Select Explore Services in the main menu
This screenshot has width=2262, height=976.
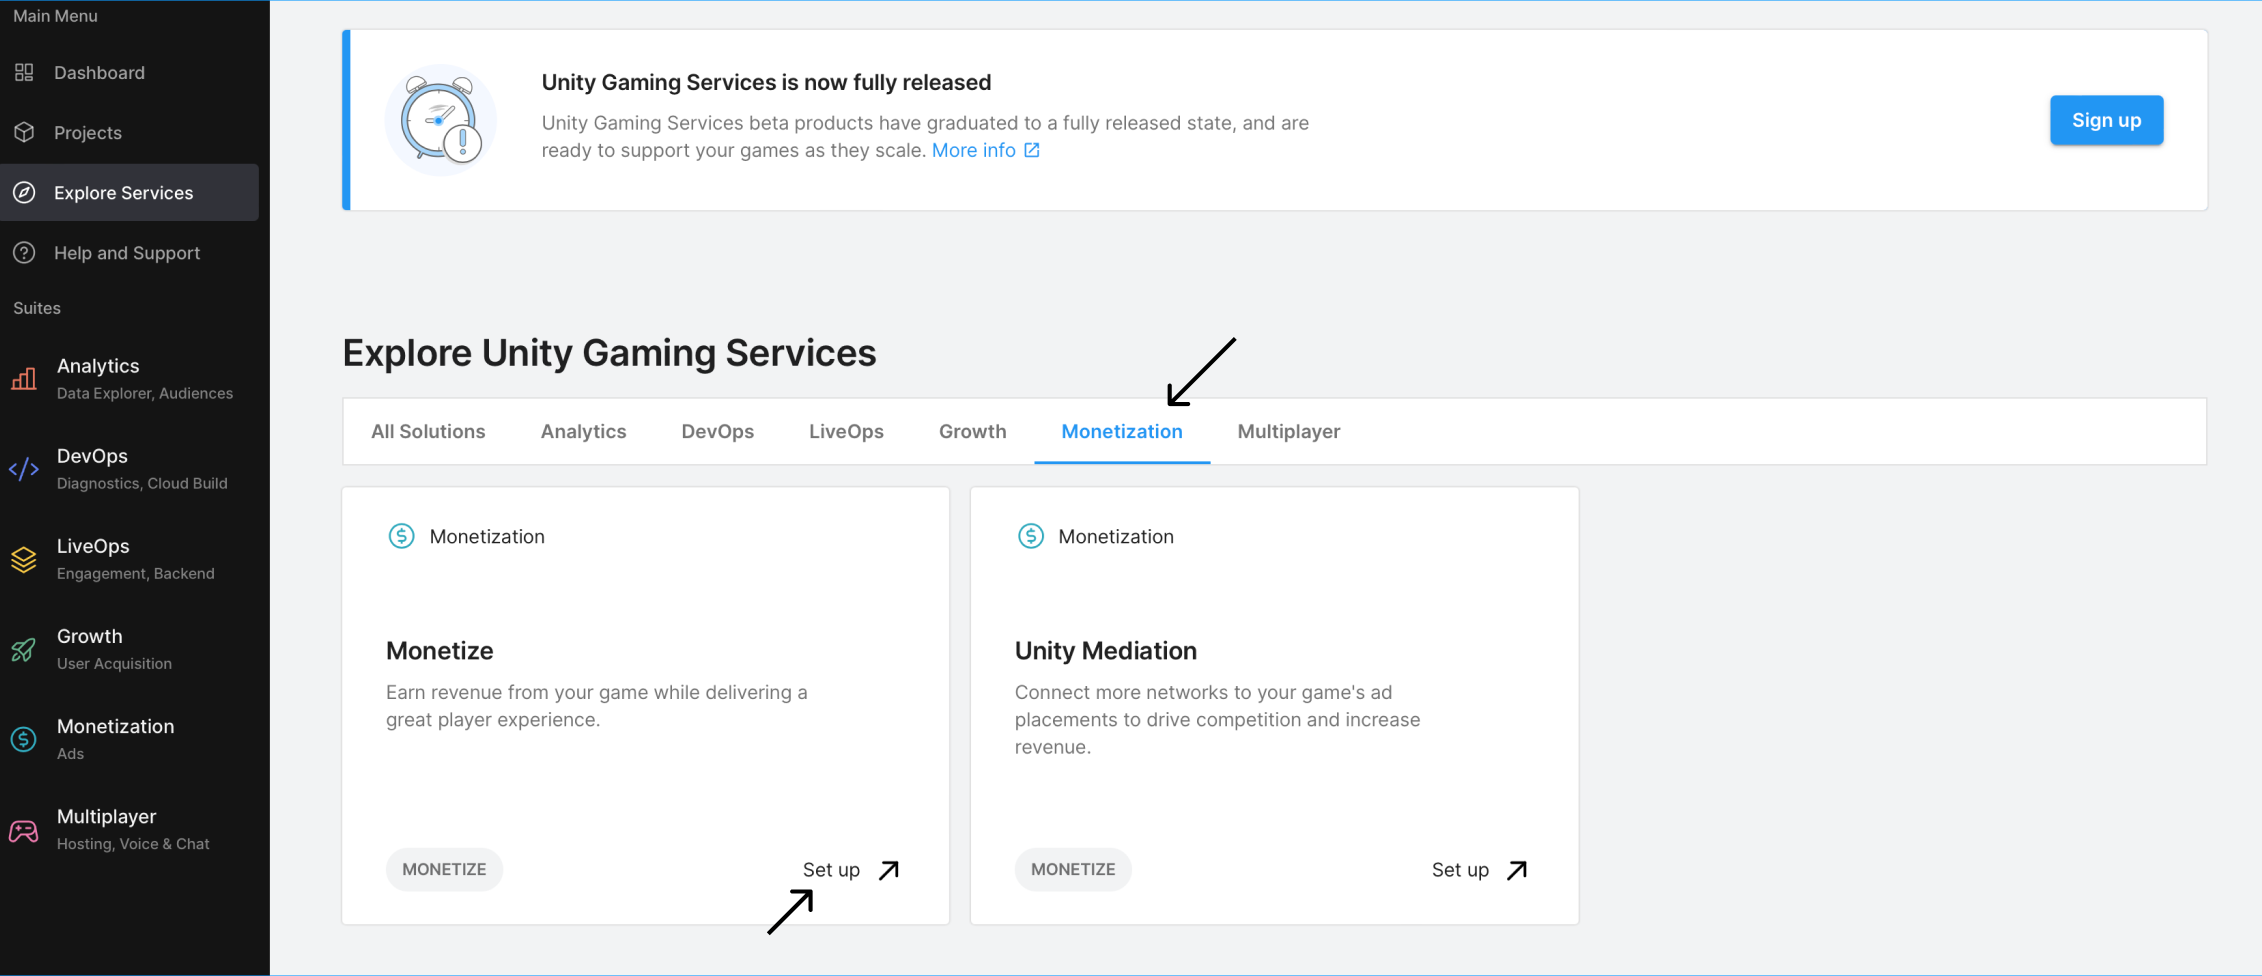click(123, 193)
